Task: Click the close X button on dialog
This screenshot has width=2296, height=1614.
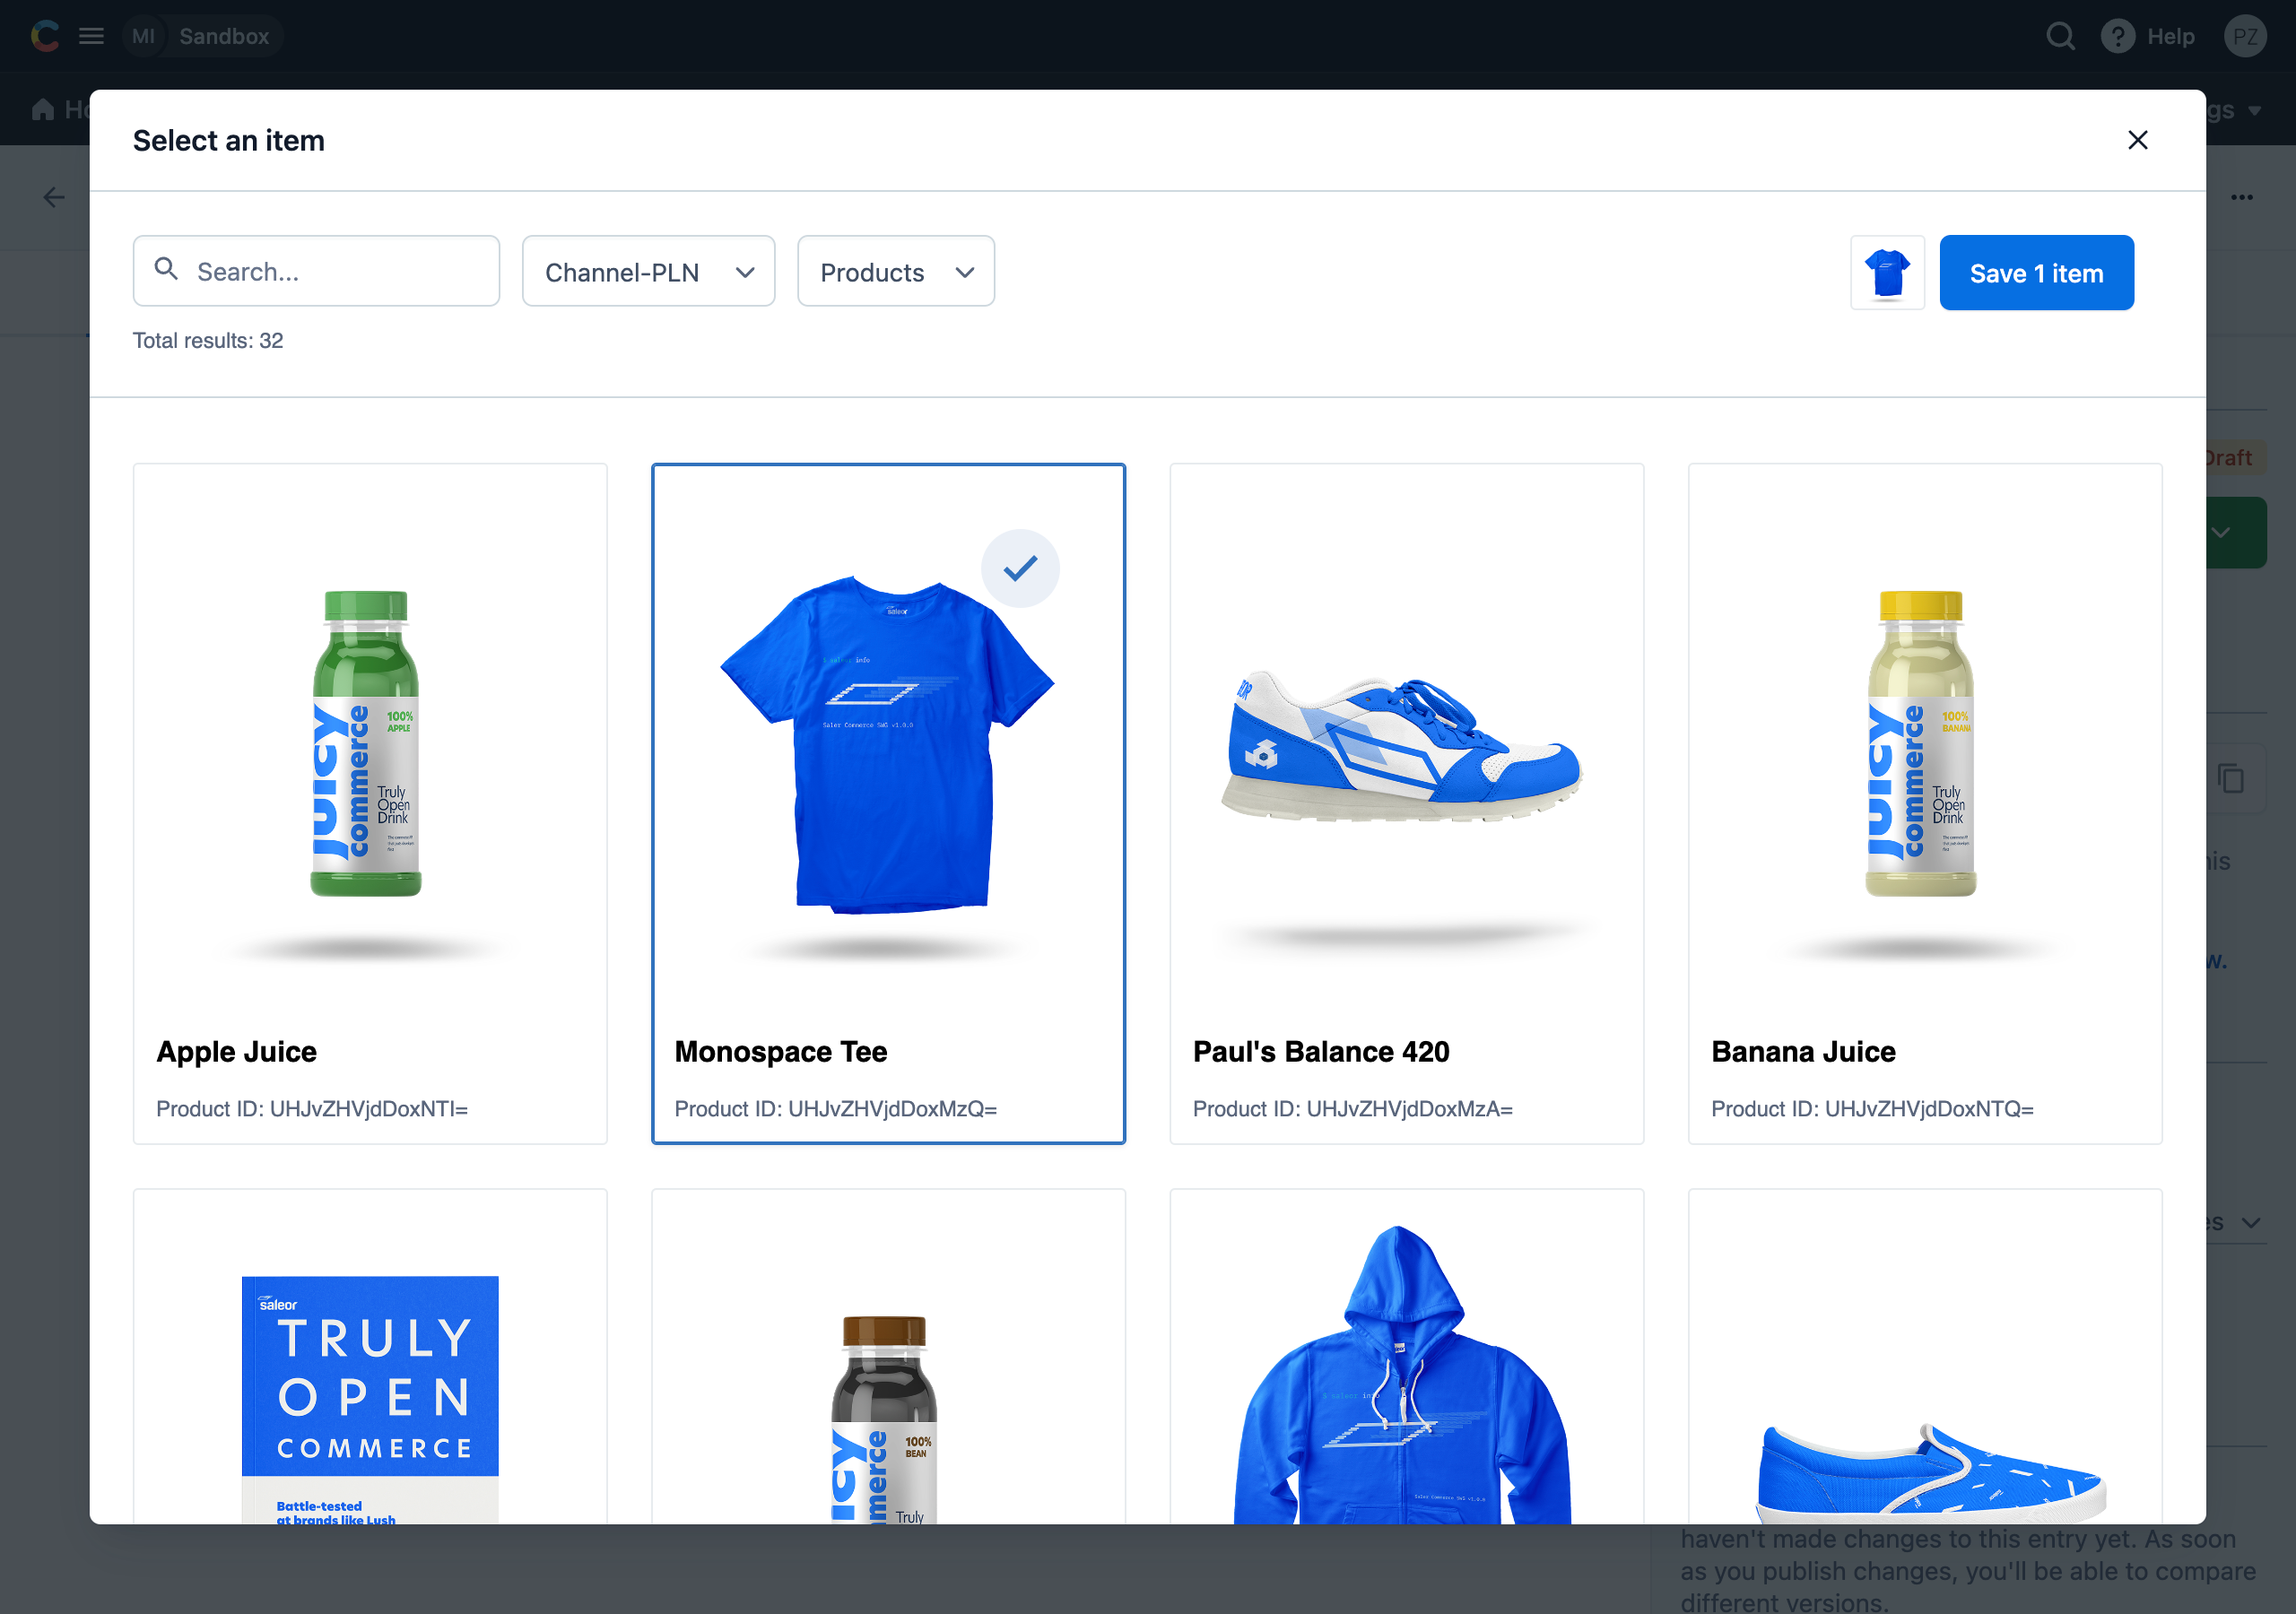Action: [x=2139, y=140]
